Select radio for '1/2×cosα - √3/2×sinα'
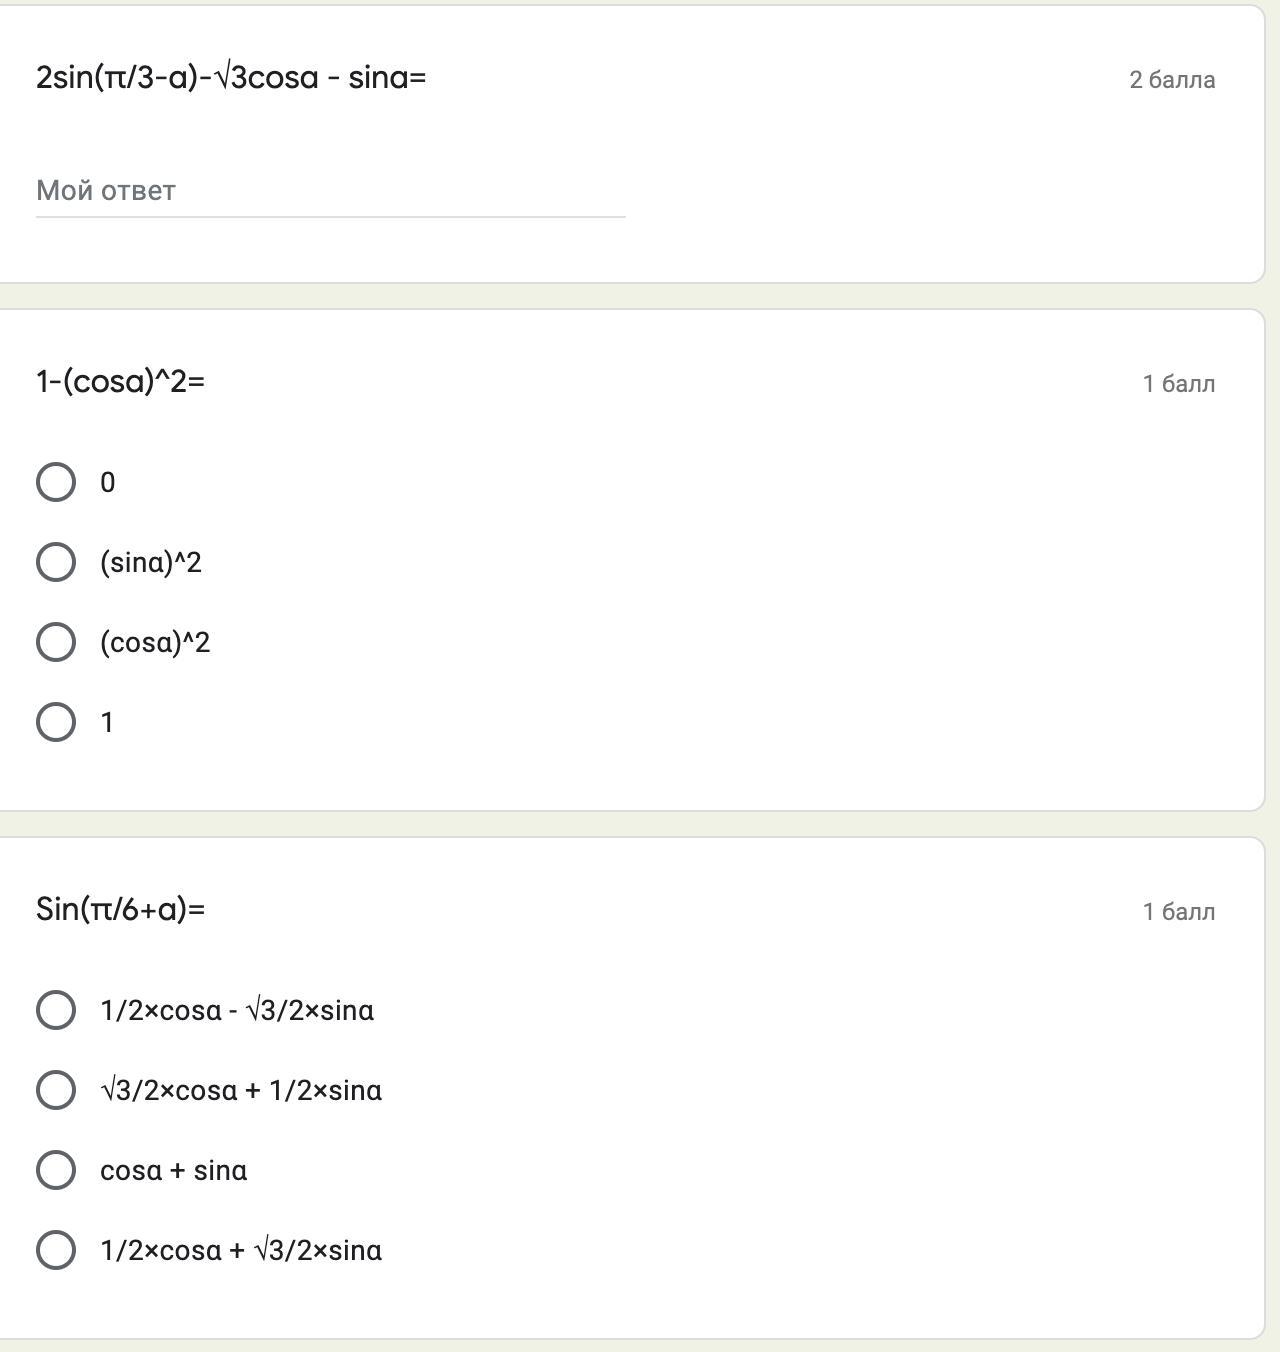 coord(56,1010)
